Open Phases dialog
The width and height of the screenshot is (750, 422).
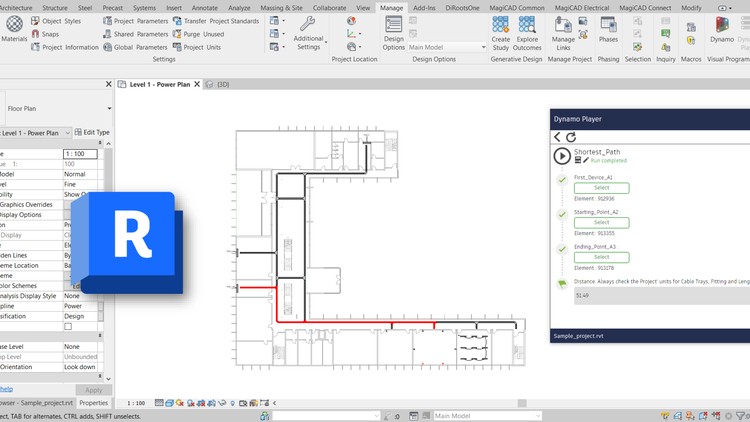608,29
